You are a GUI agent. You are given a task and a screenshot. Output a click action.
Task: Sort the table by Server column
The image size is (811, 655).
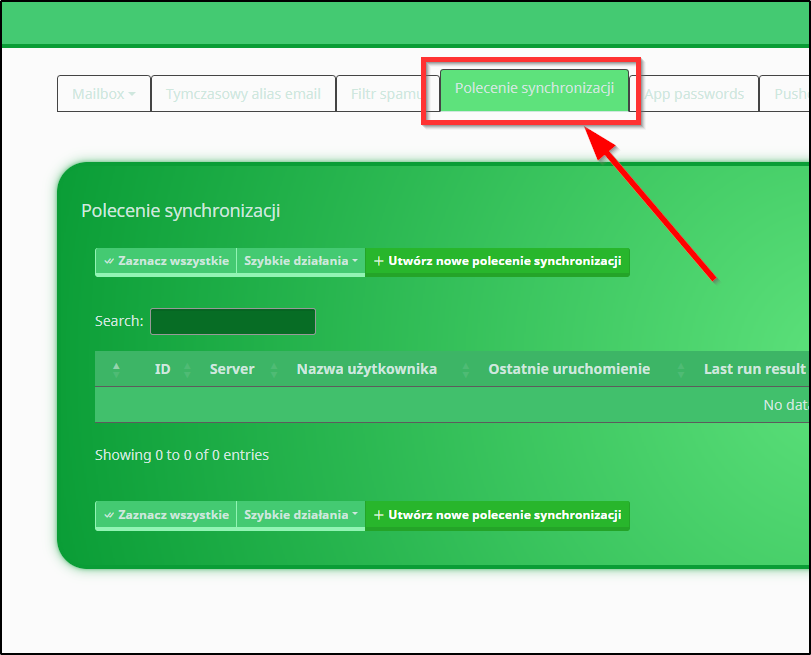pos(232,369)
